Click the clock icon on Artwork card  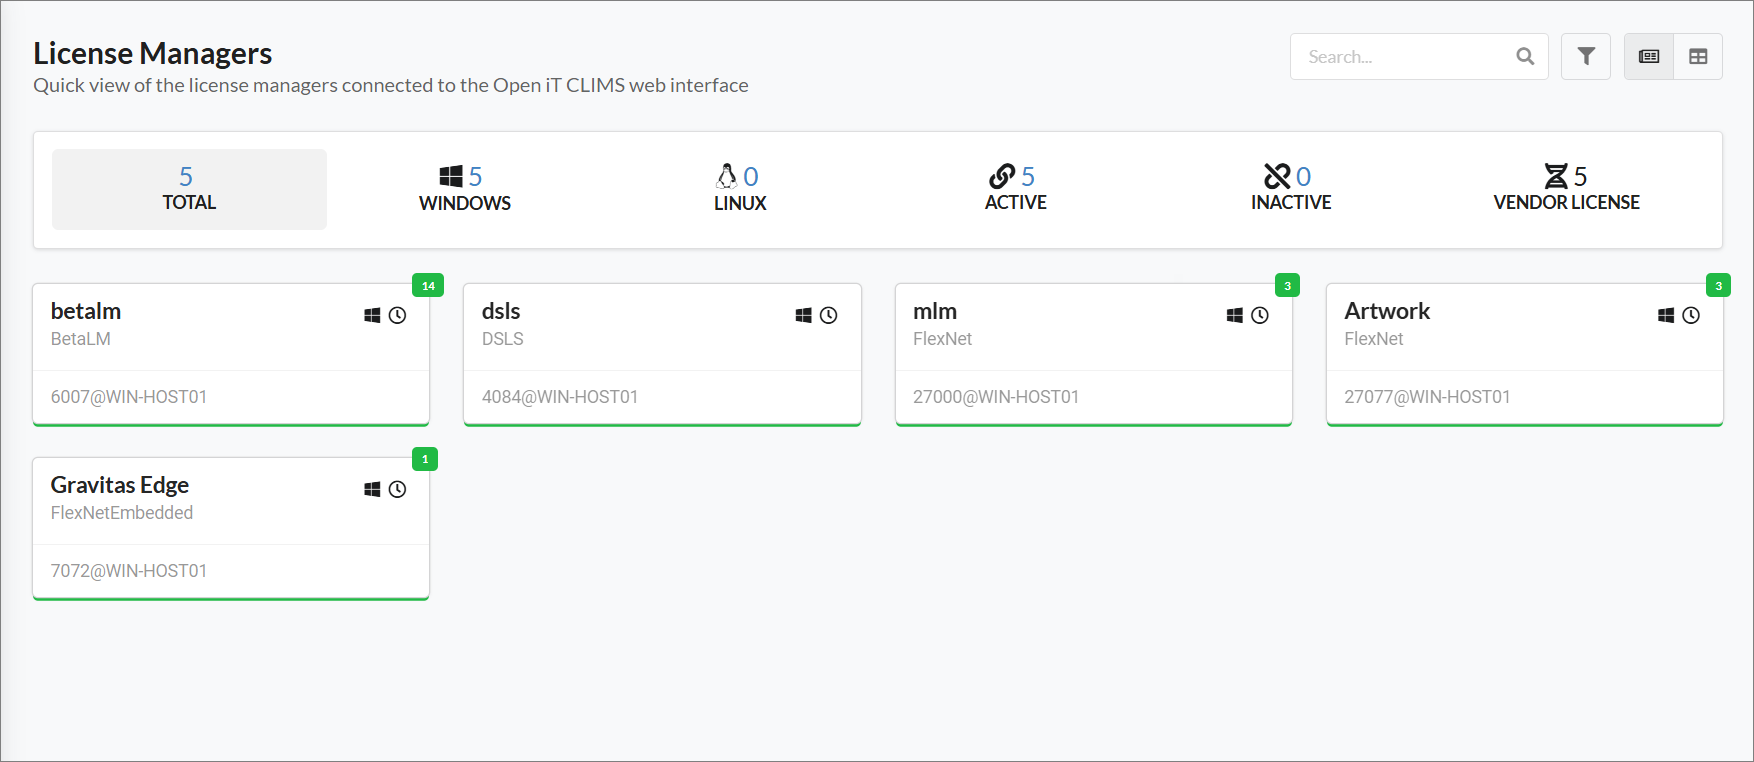coord(1691,315)
